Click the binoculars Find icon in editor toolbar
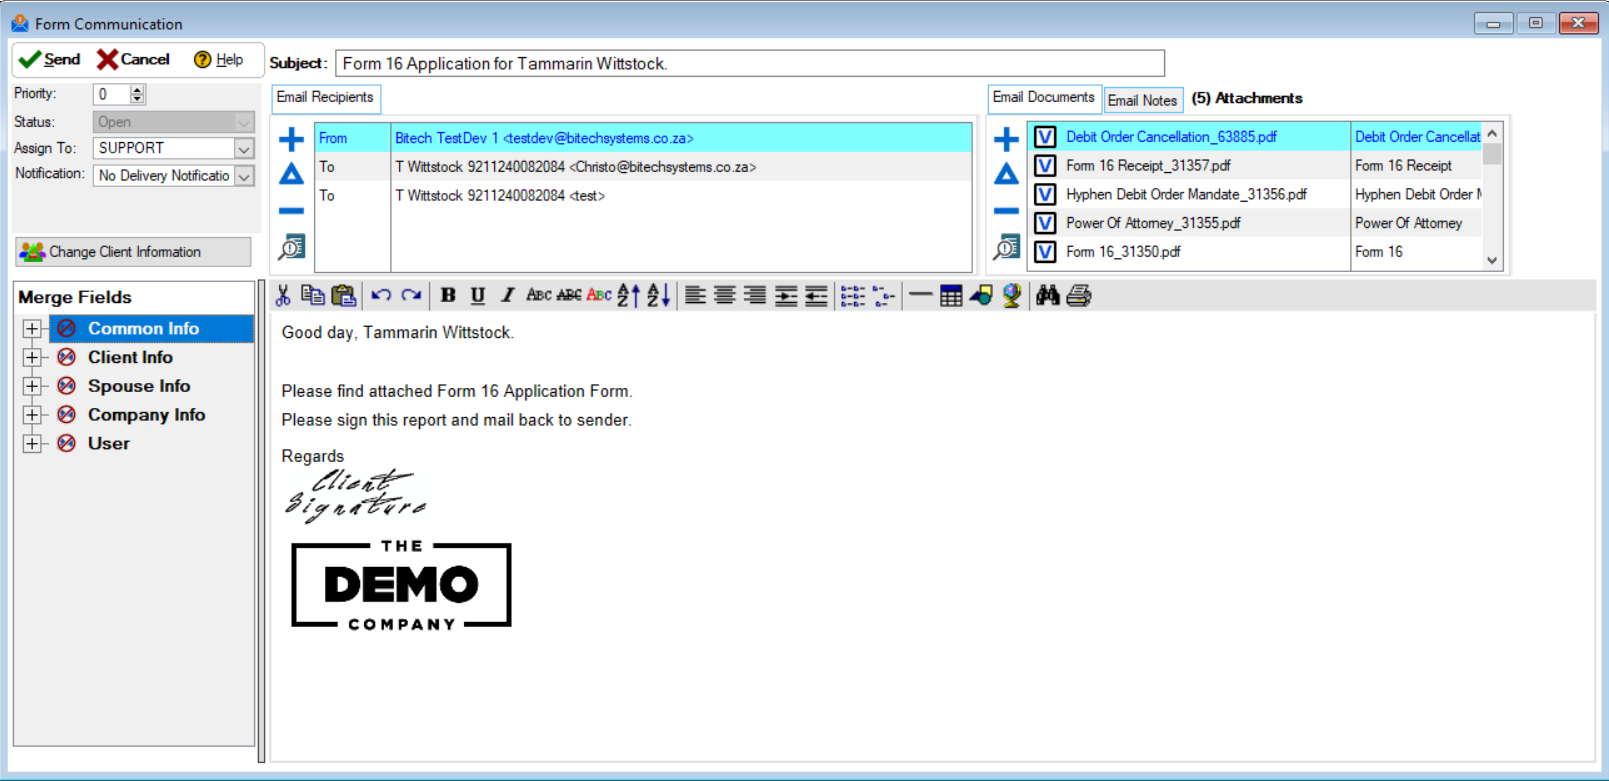This screenshot has width=1609, height=781. 1047,295
